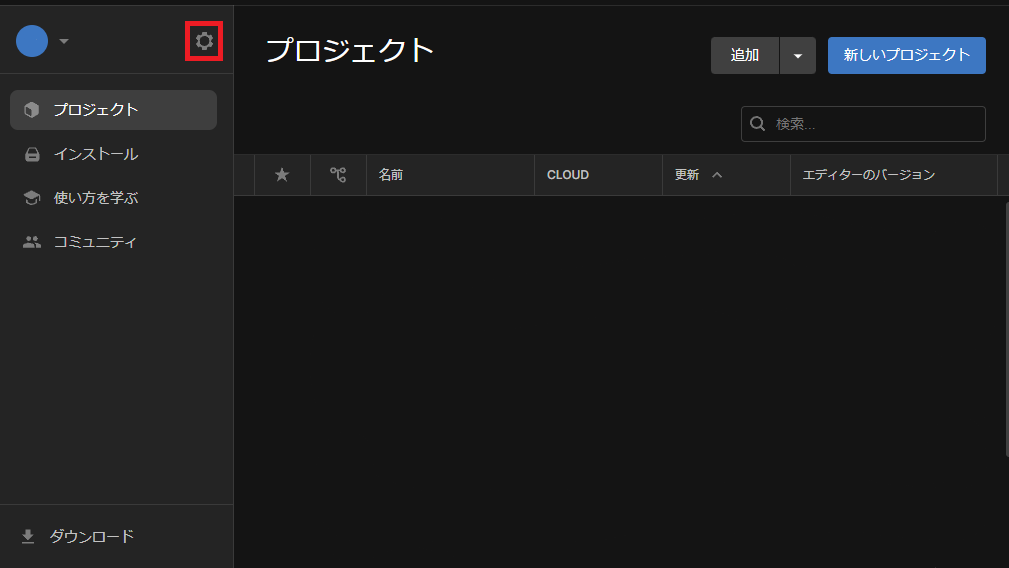Screen dimensions: 1009x568
Task: Sort by the 更新 column header
Action: point(726,175)
